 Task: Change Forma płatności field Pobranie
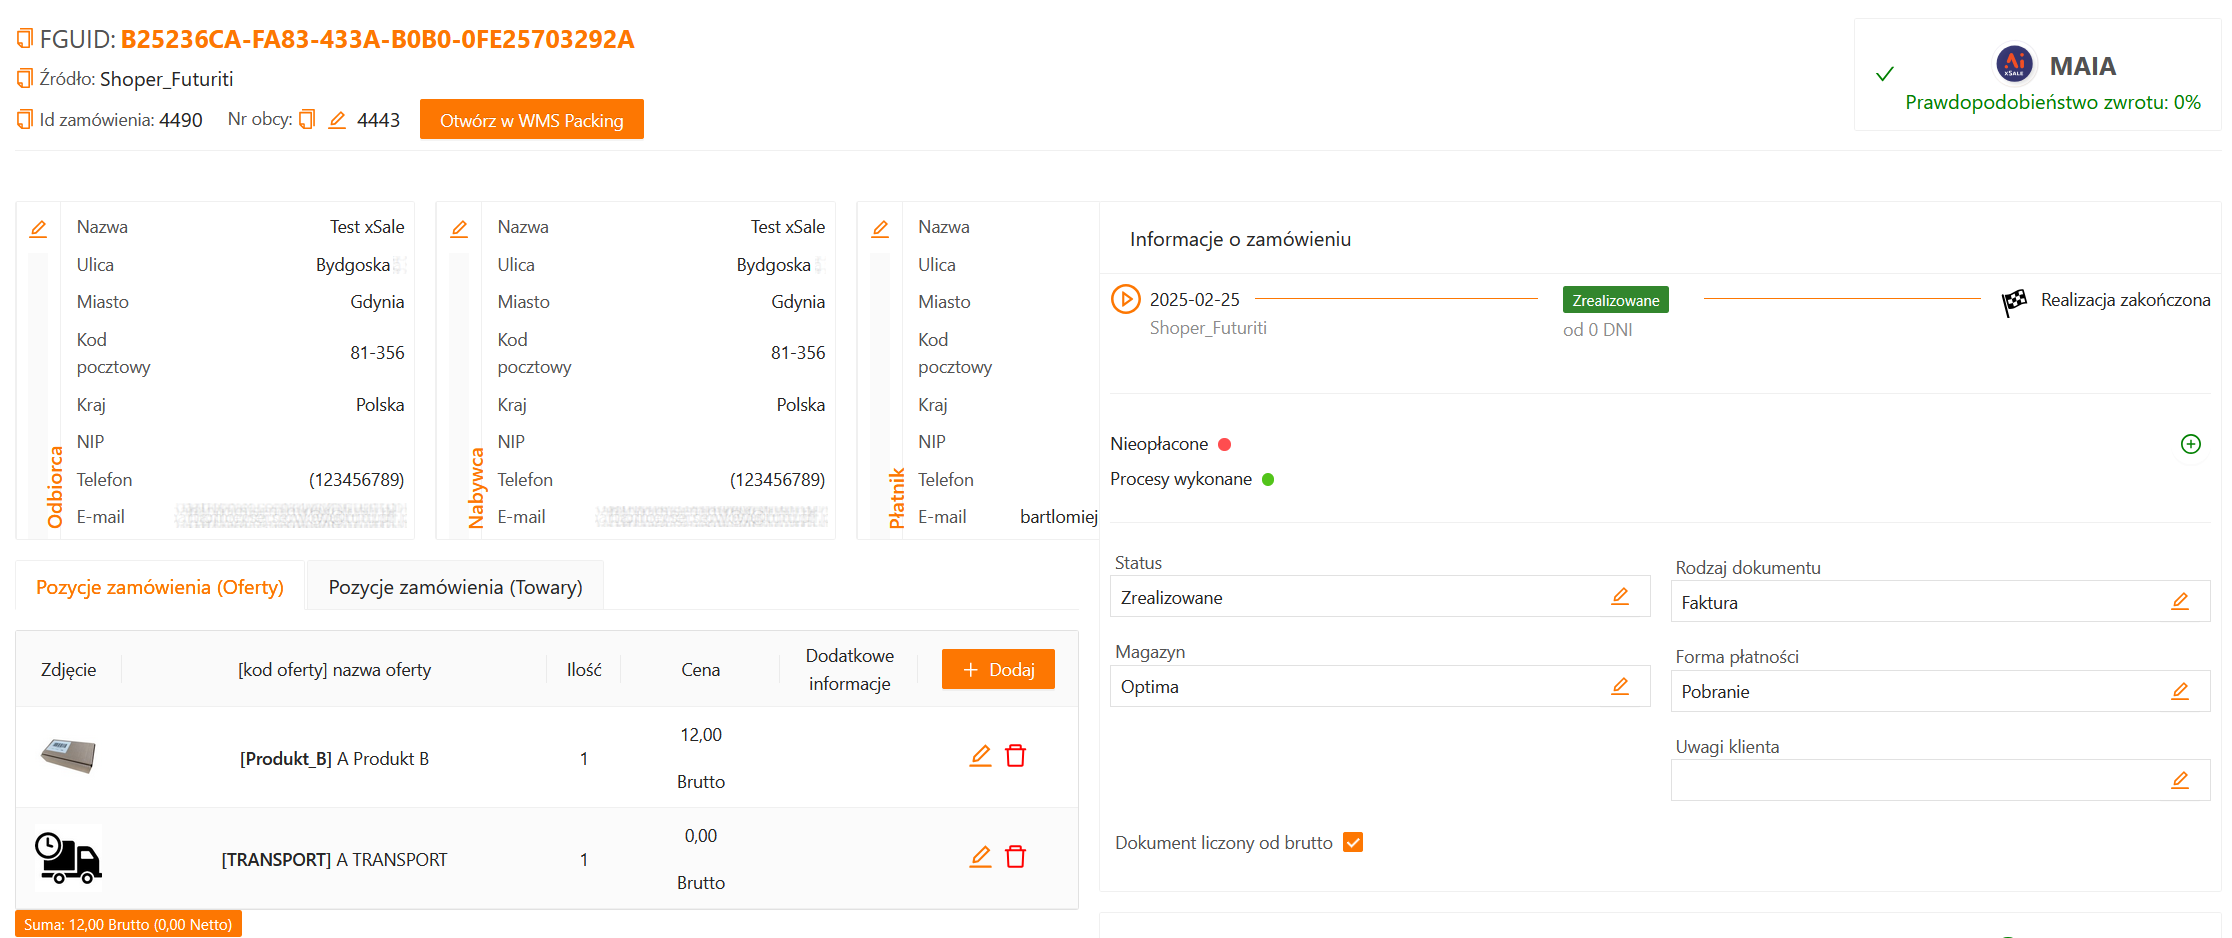pyautogui.click(x=2180, y=691)
